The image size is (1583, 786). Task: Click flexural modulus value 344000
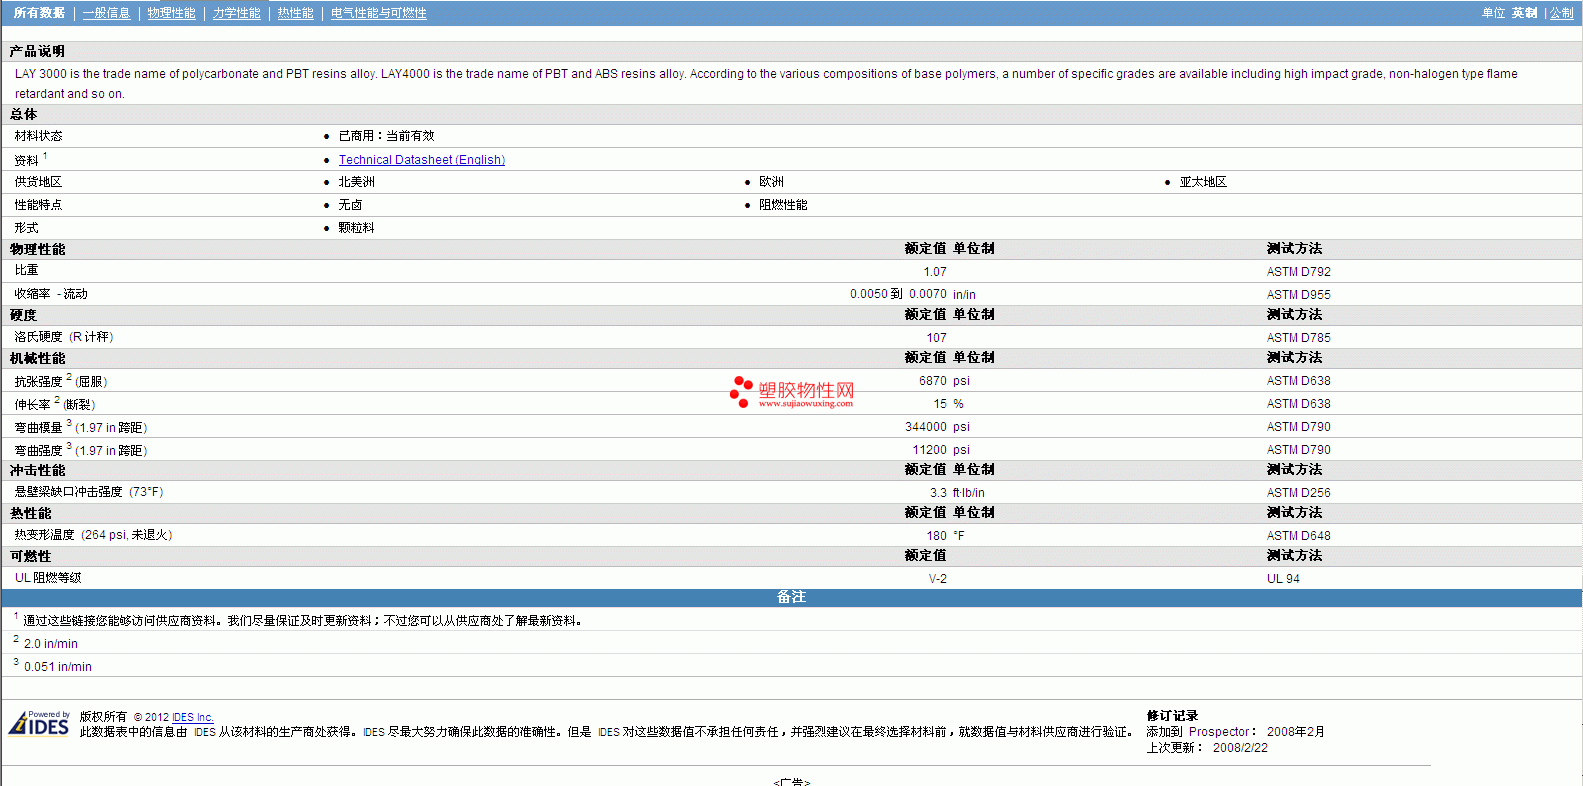click(926, 427)
